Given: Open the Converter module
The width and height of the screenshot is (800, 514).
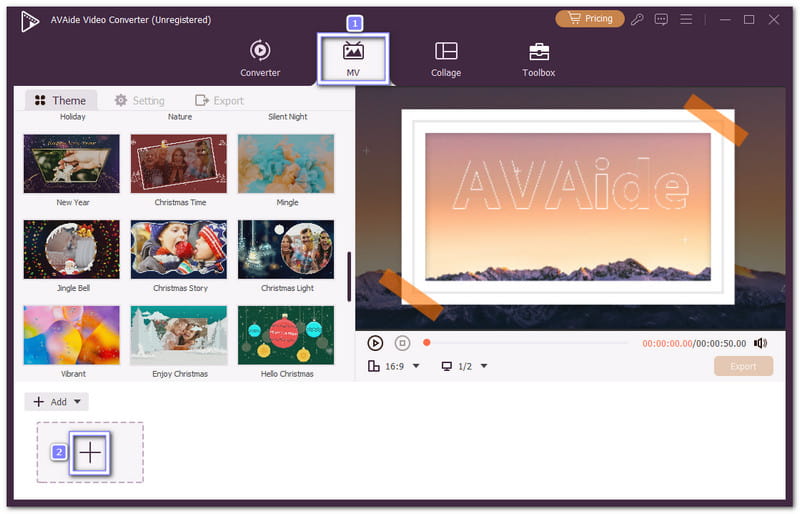Looking at the screenshot, I should click(x=260, y=58).
